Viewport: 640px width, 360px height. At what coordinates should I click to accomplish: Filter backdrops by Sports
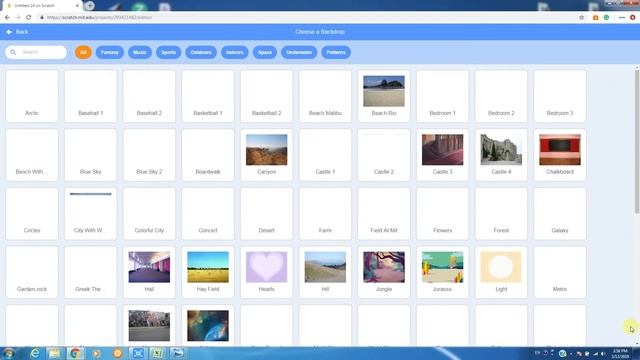tap(168, 52)
